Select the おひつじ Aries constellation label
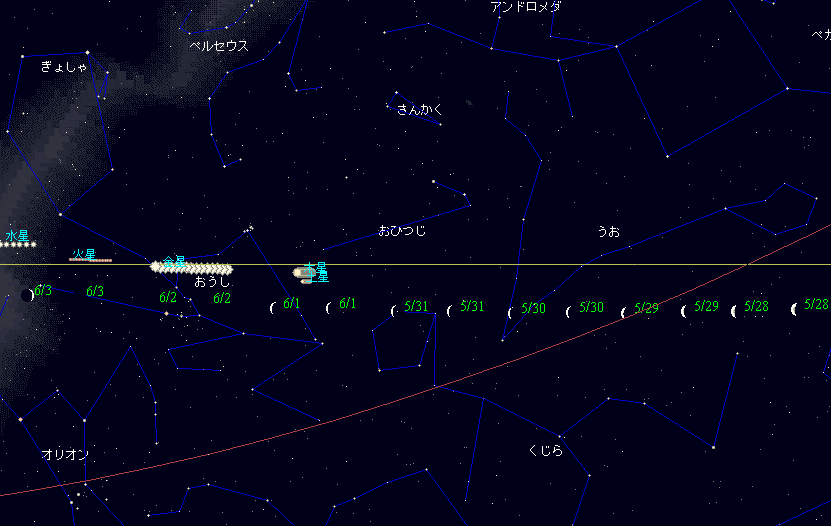The image size is (831, 526). [x=402, y=231]
